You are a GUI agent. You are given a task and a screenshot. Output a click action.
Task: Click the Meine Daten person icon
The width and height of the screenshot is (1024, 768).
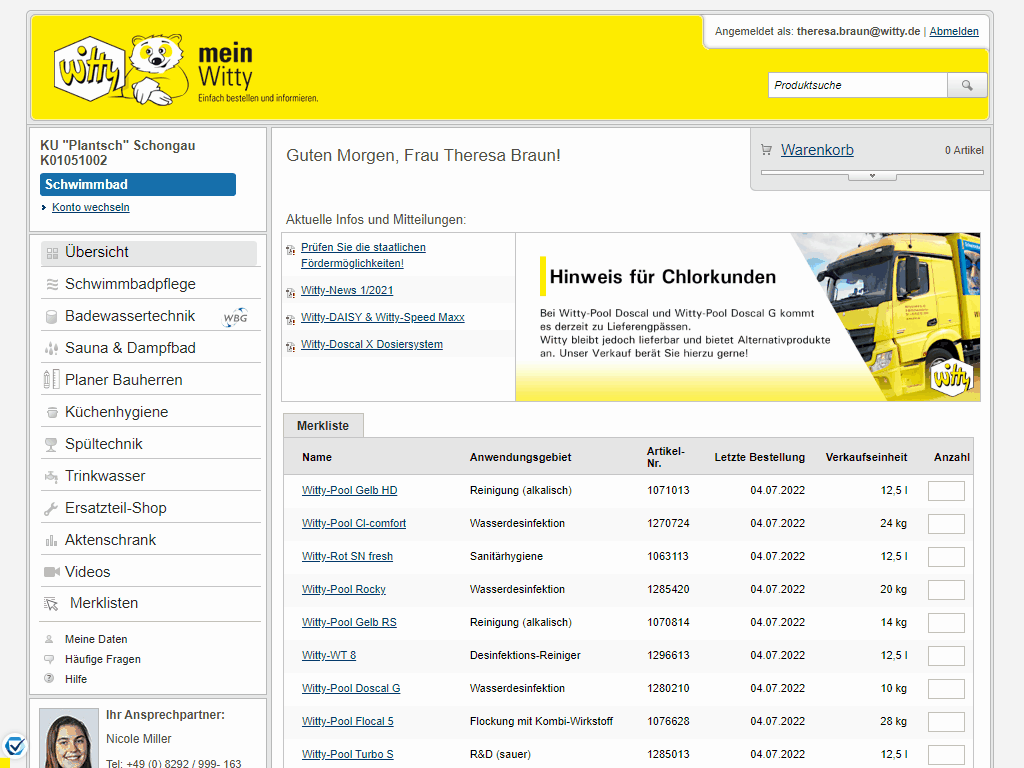click(49, 639)
